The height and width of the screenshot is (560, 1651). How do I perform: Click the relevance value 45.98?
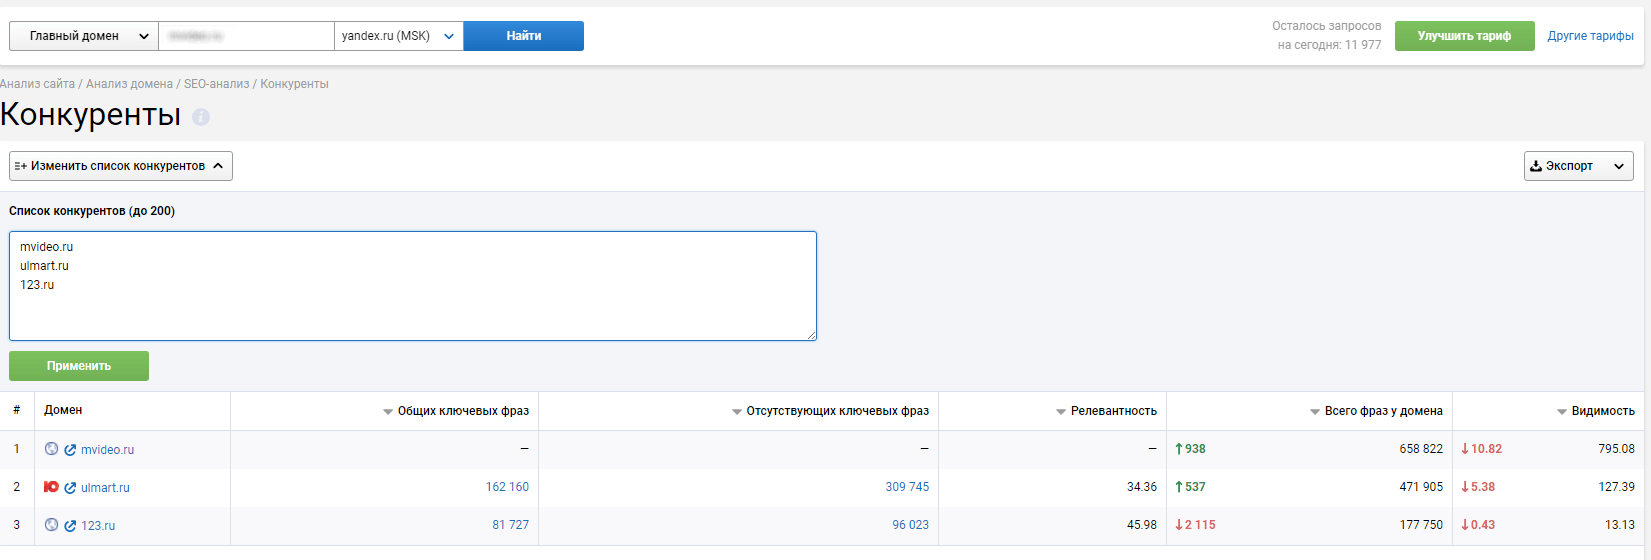click(1141, 525)
